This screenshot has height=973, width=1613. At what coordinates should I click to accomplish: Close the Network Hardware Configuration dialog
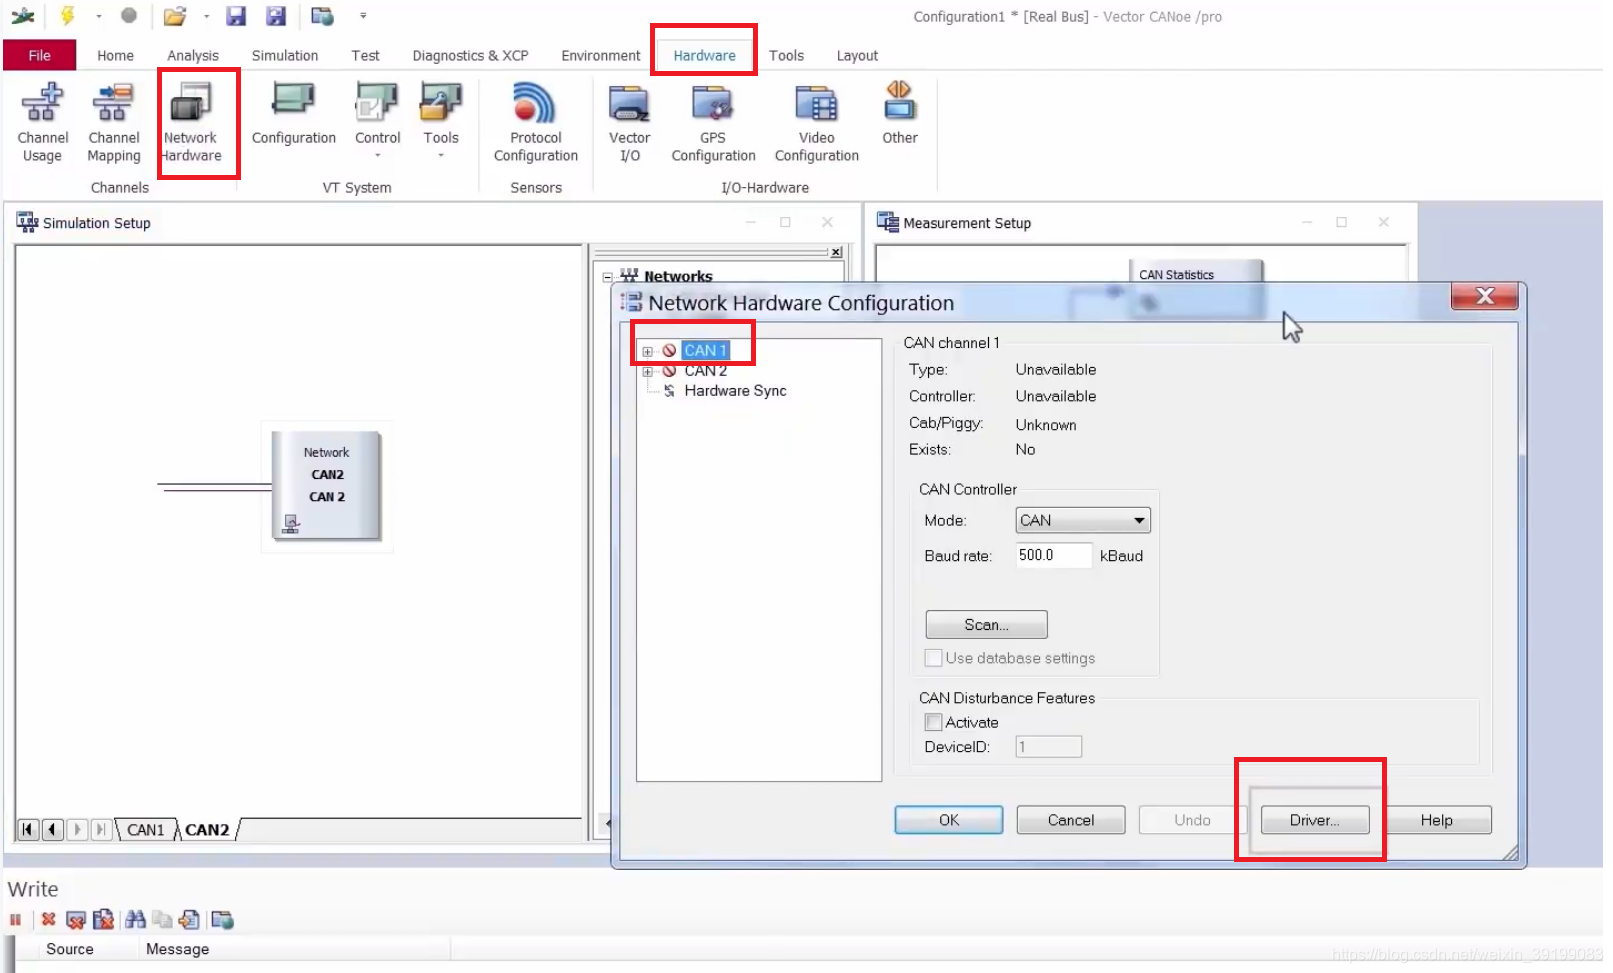pos(1485,296)
